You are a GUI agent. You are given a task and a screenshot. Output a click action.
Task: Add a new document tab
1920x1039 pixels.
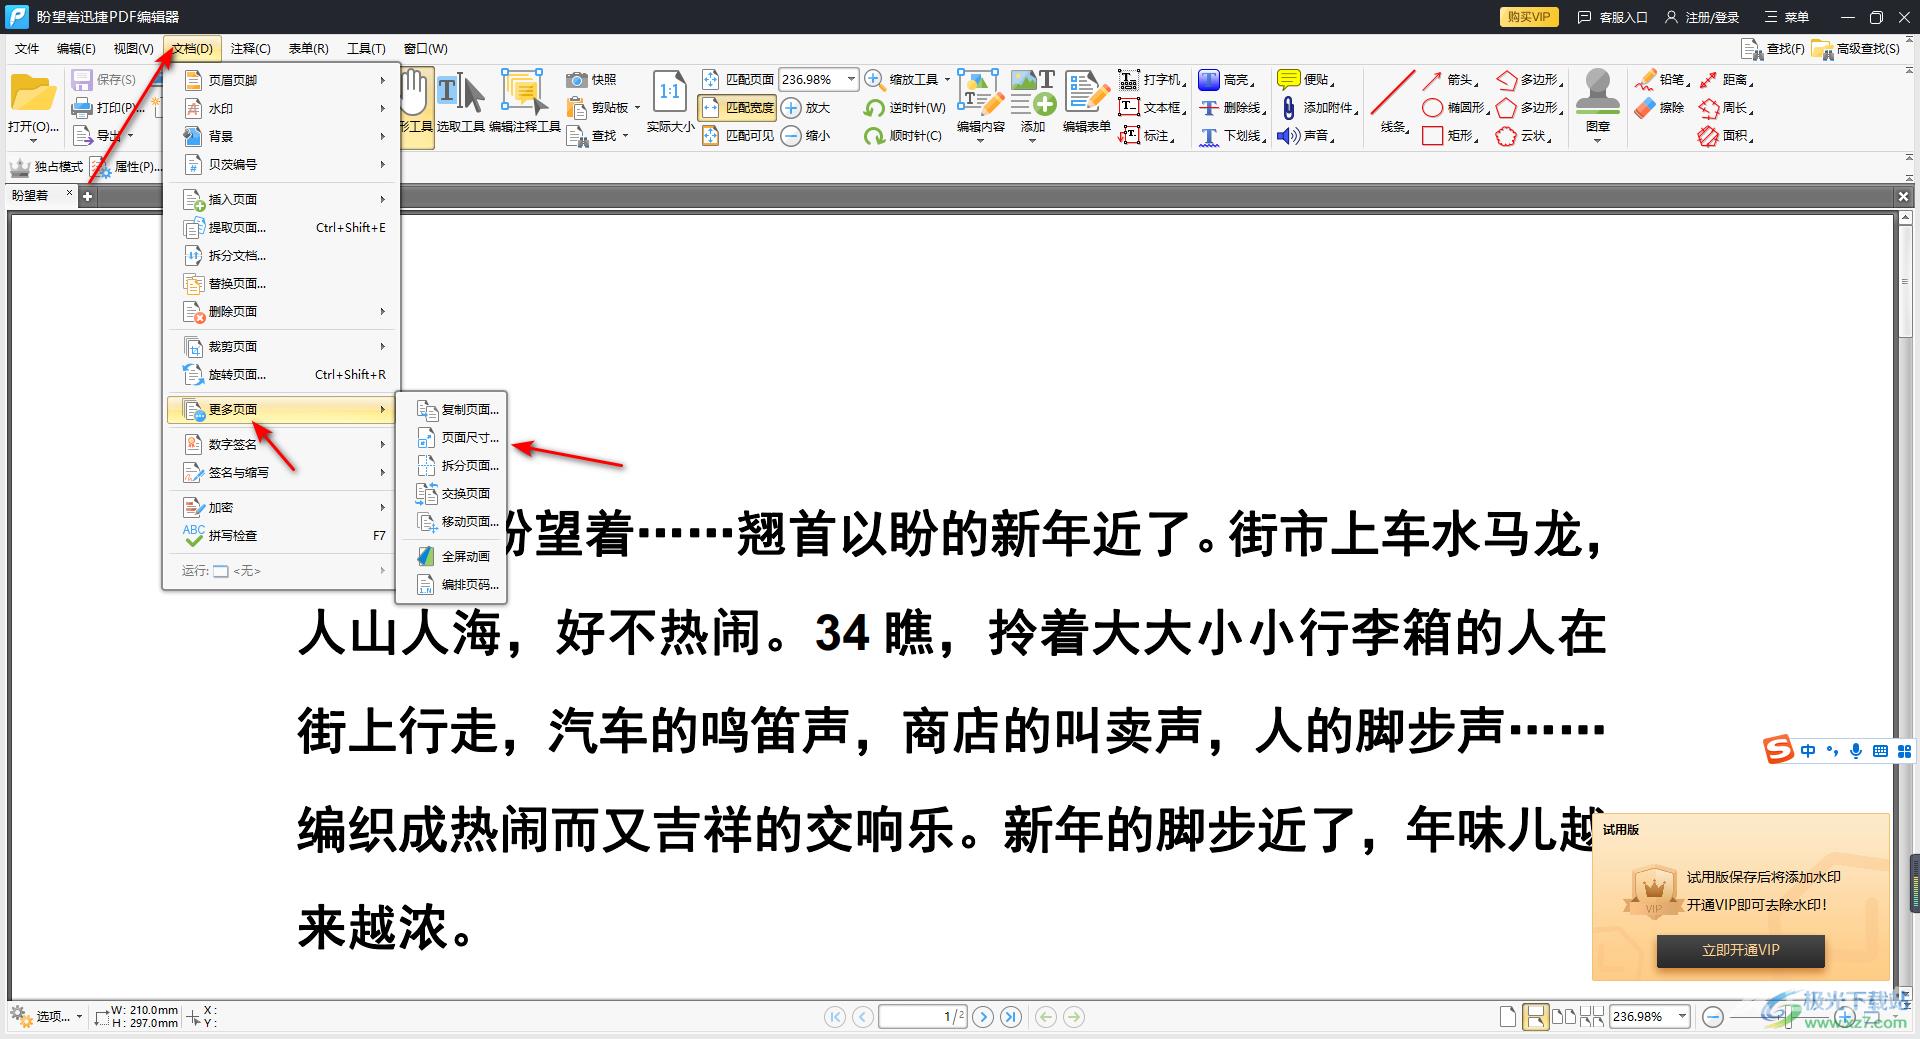[87, 196]
